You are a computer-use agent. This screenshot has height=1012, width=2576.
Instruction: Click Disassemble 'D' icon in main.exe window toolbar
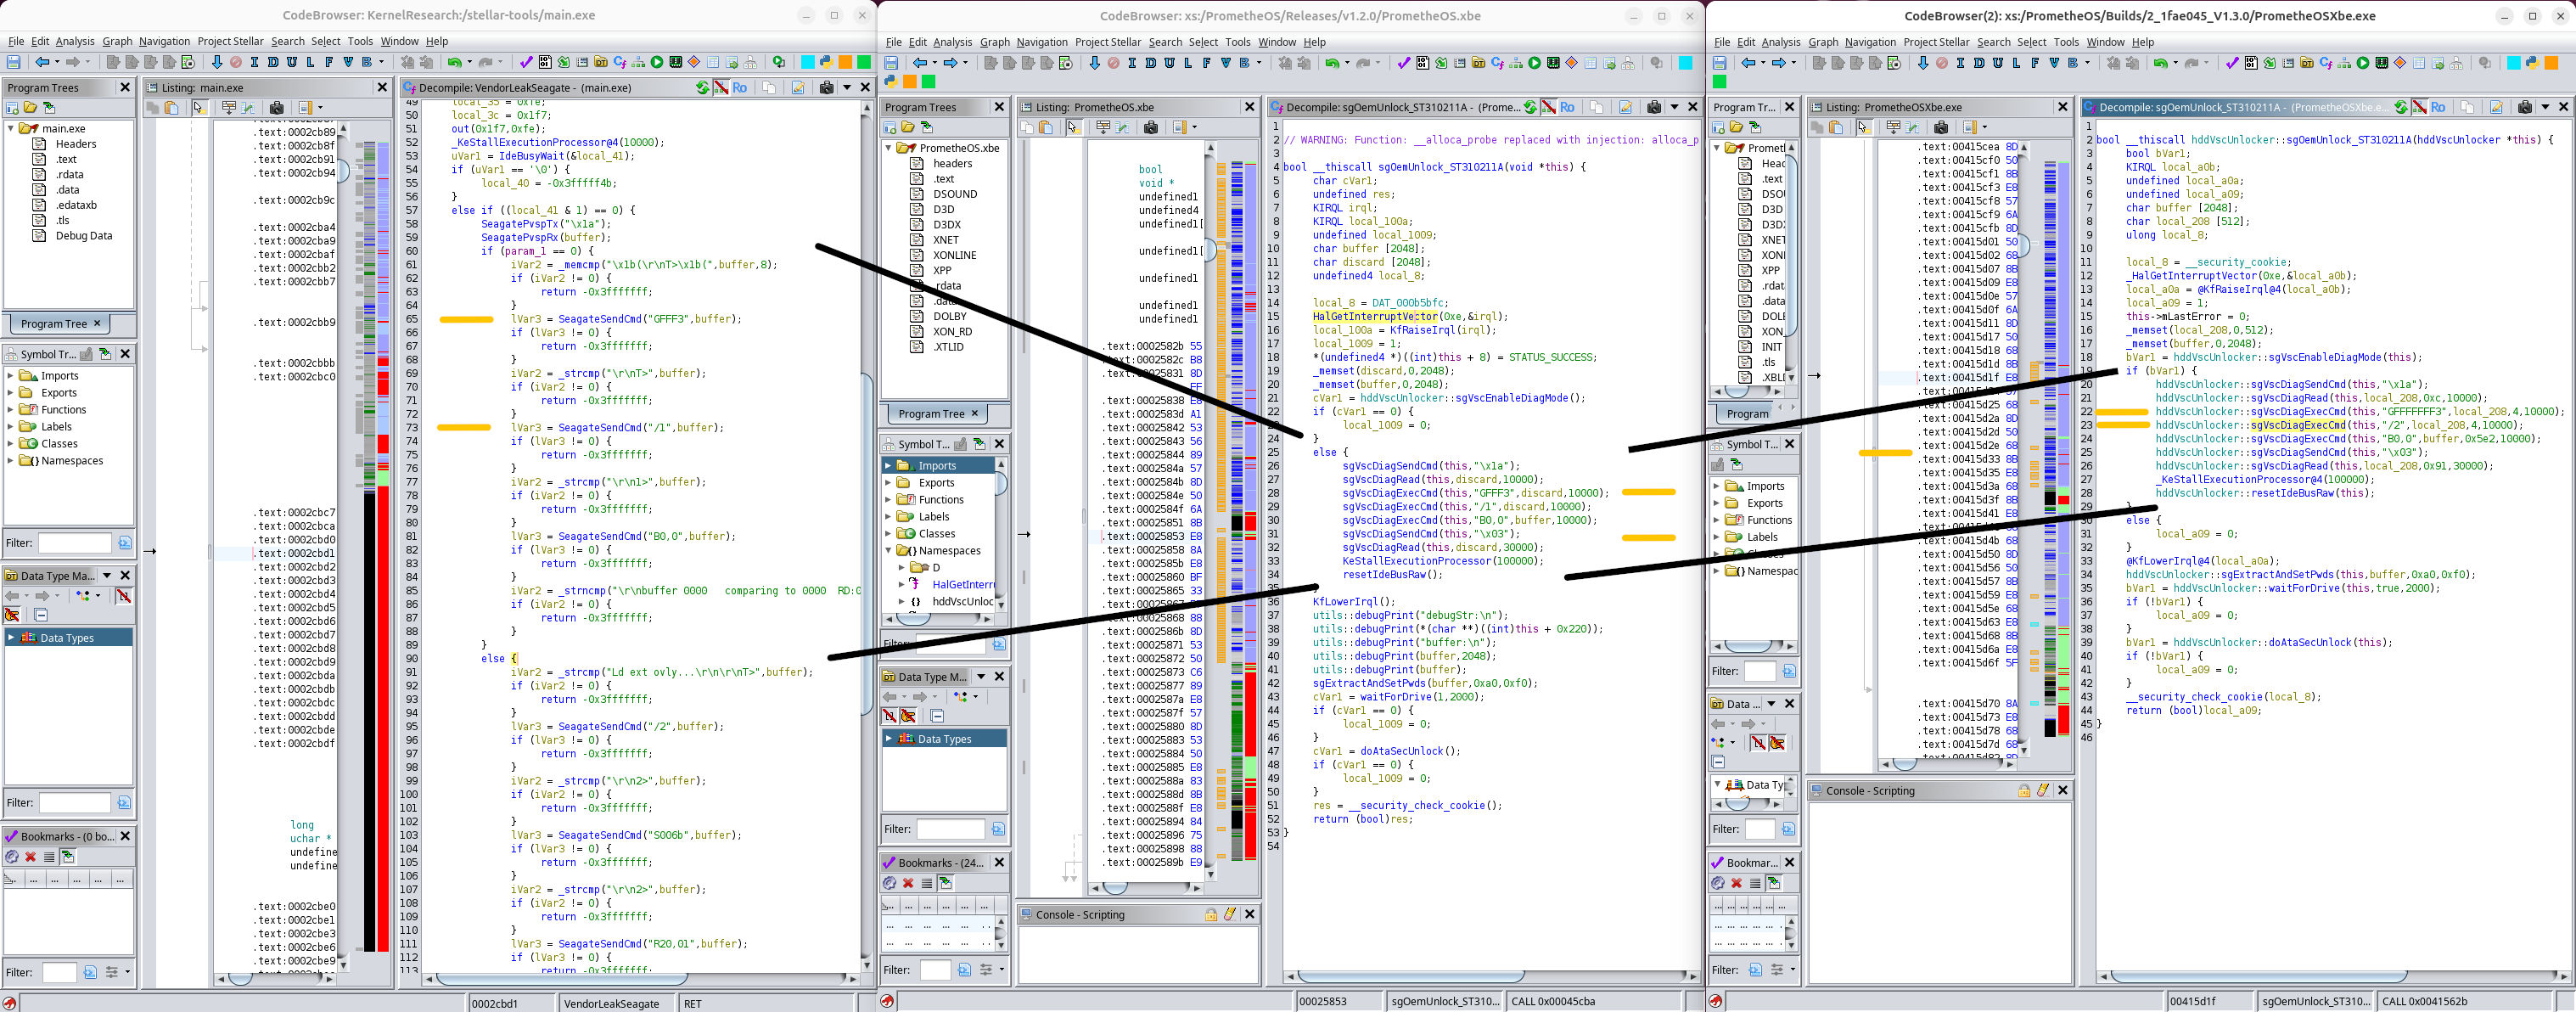273,62
